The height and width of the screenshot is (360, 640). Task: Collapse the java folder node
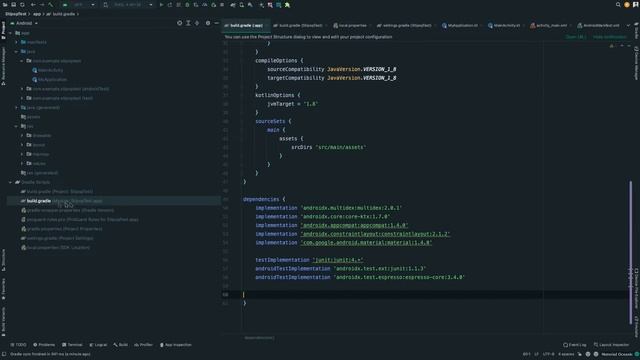click(16, 51)
